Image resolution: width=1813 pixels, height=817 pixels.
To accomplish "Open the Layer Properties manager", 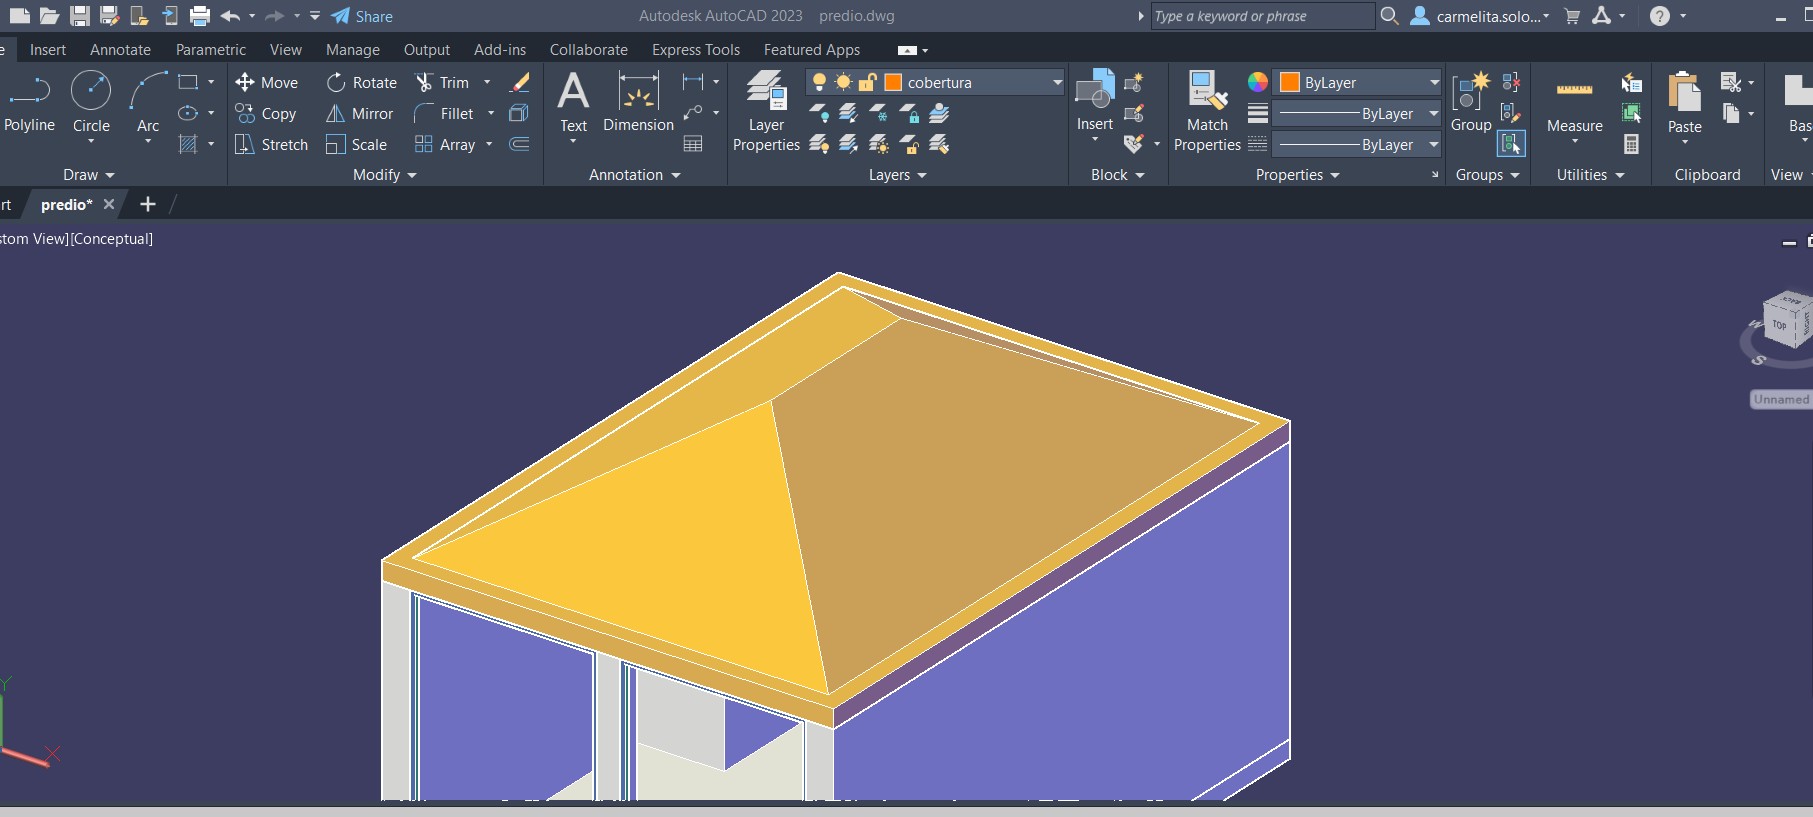I will 766,111.
